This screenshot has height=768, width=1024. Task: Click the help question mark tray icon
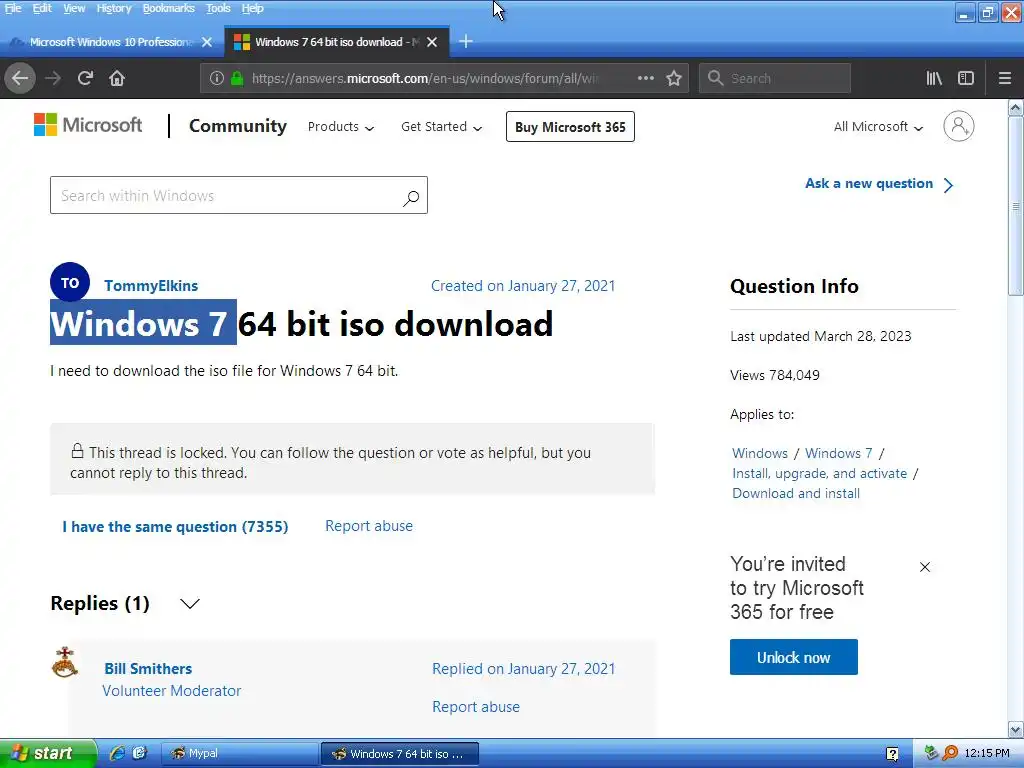[892, 754]
